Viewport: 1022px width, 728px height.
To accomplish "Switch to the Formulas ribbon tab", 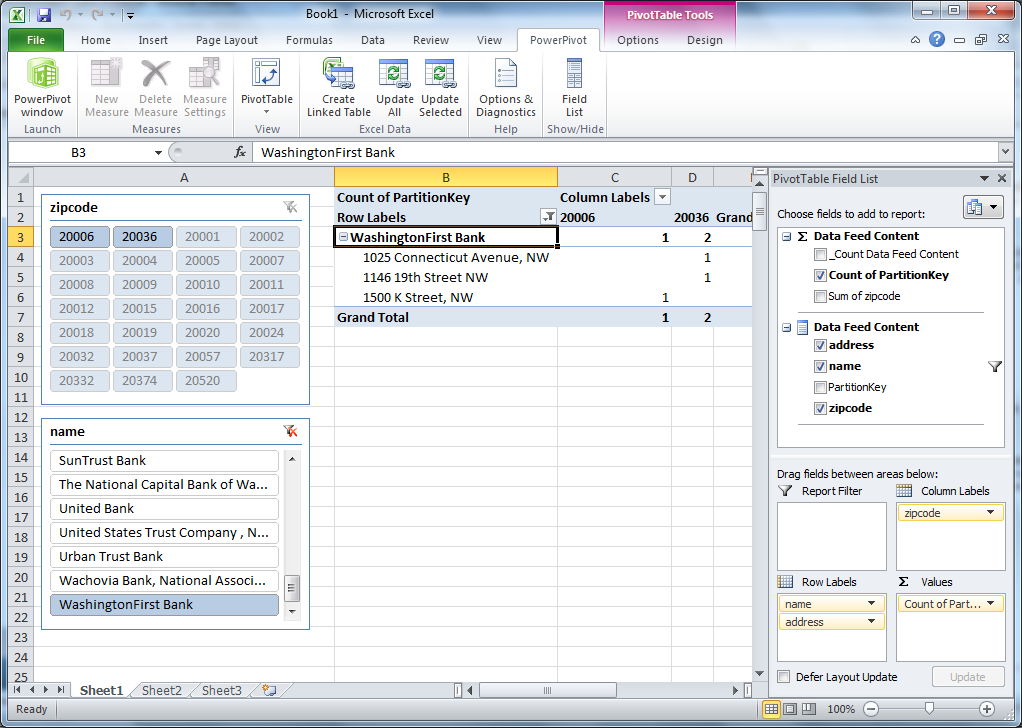I will (x=310, y=40).
